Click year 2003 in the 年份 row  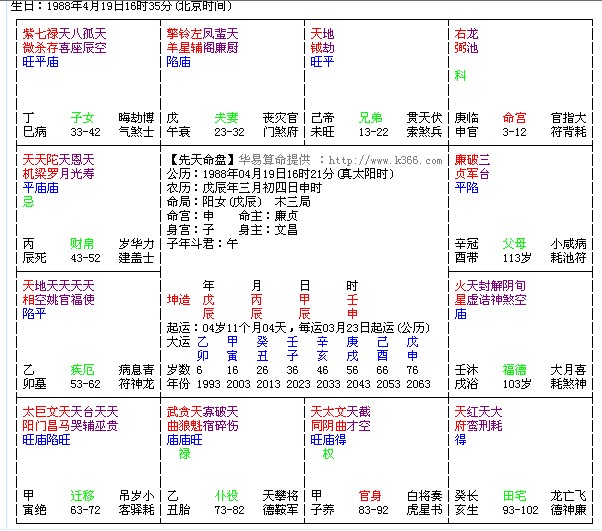238,384
